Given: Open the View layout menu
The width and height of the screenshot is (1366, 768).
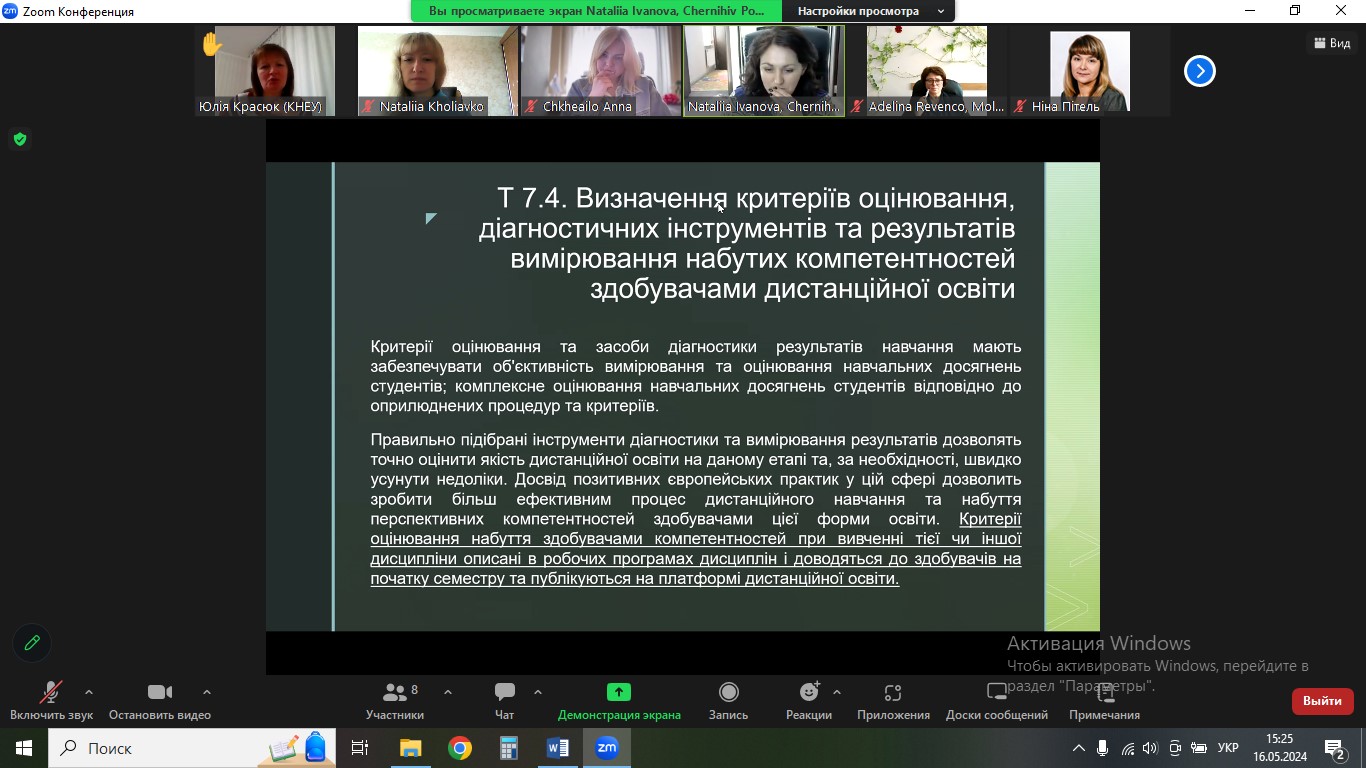Looking at the screenshot, I should click(1332, 43).
